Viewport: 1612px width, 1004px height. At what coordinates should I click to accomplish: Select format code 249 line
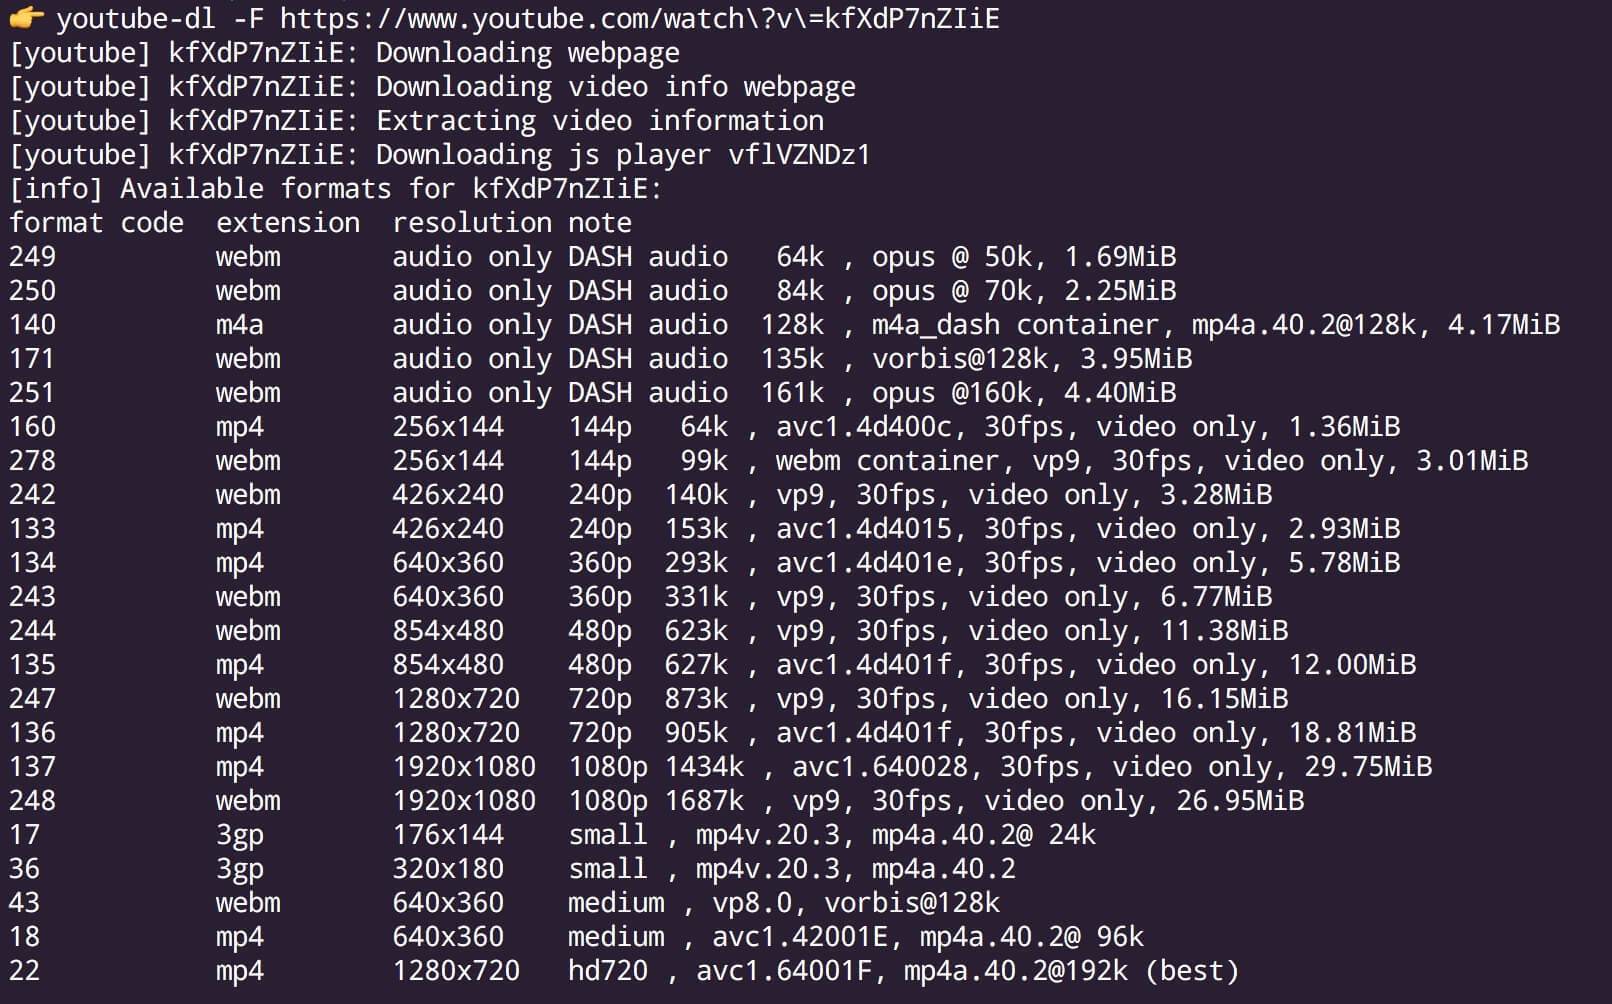[x=593, y=257]
